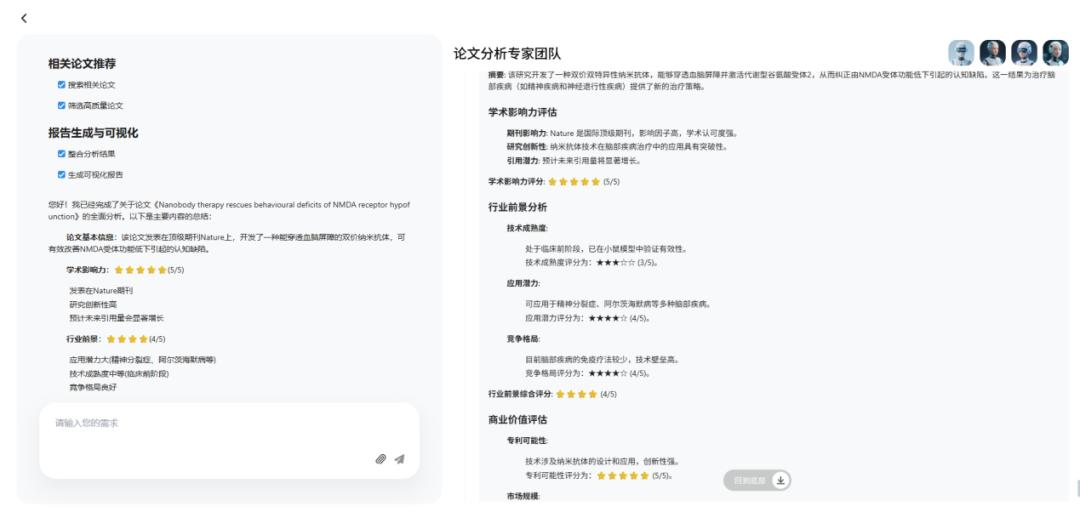The image size is (1080, 512).
Task: Click the paperclip attachment icon
Action: [381, 459]
